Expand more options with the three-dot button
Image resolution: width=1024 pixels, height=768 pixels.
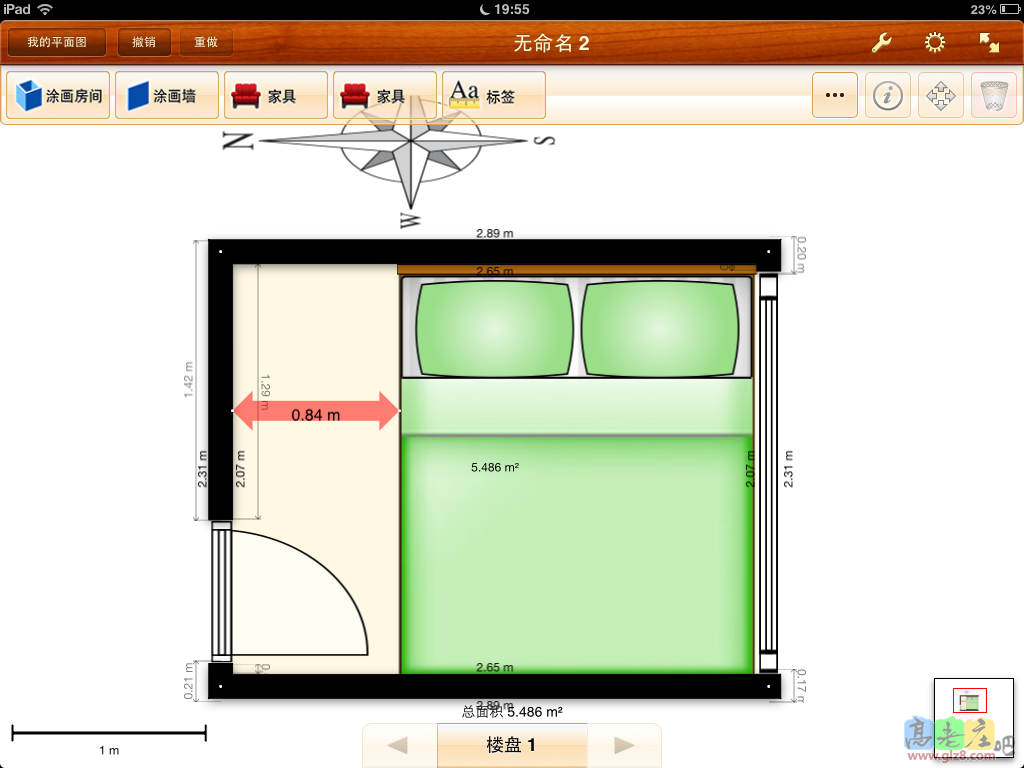point(835,96)
